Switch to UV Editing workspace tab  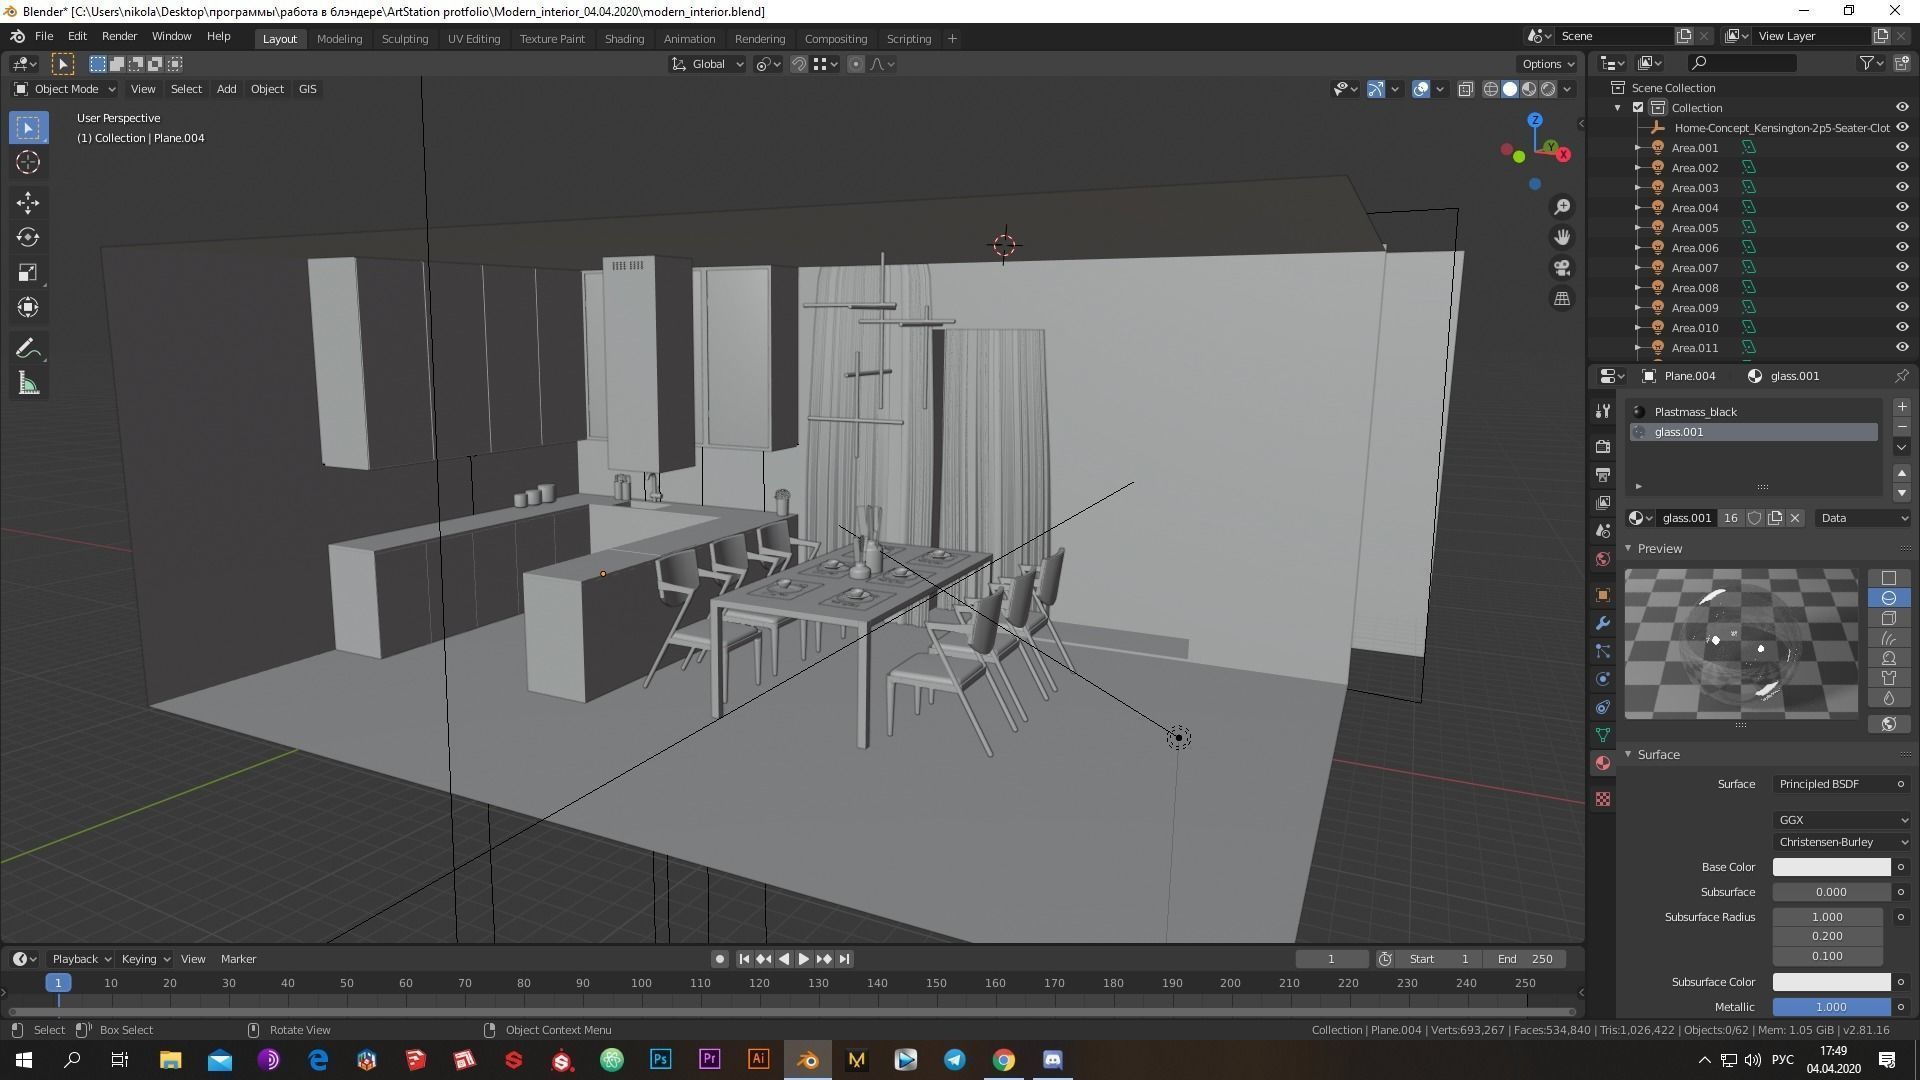[x=473, y=39]
